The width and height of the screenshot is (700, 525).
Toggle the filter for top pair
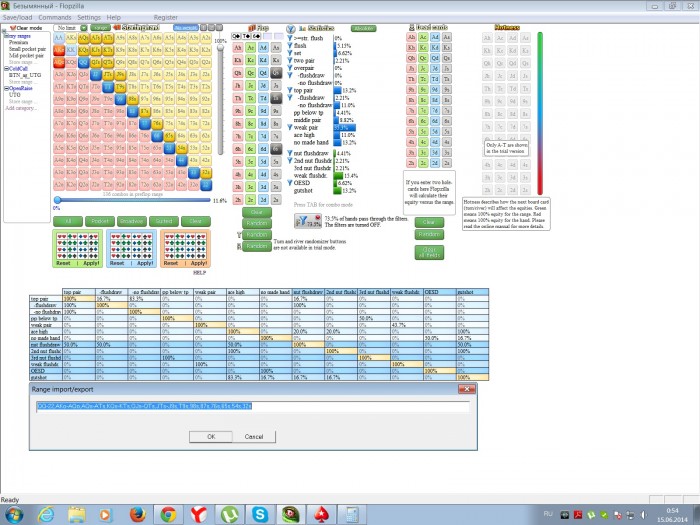(290, 90)
